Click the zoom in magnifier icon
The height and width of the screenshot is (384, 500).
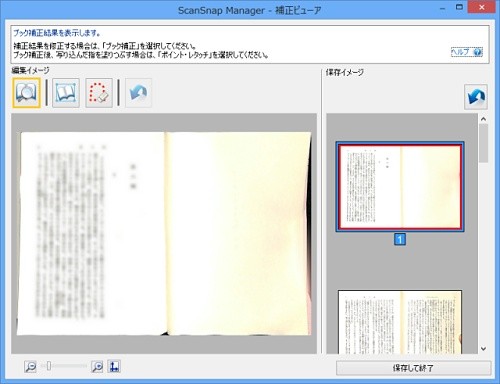click(x=97, y=367)
